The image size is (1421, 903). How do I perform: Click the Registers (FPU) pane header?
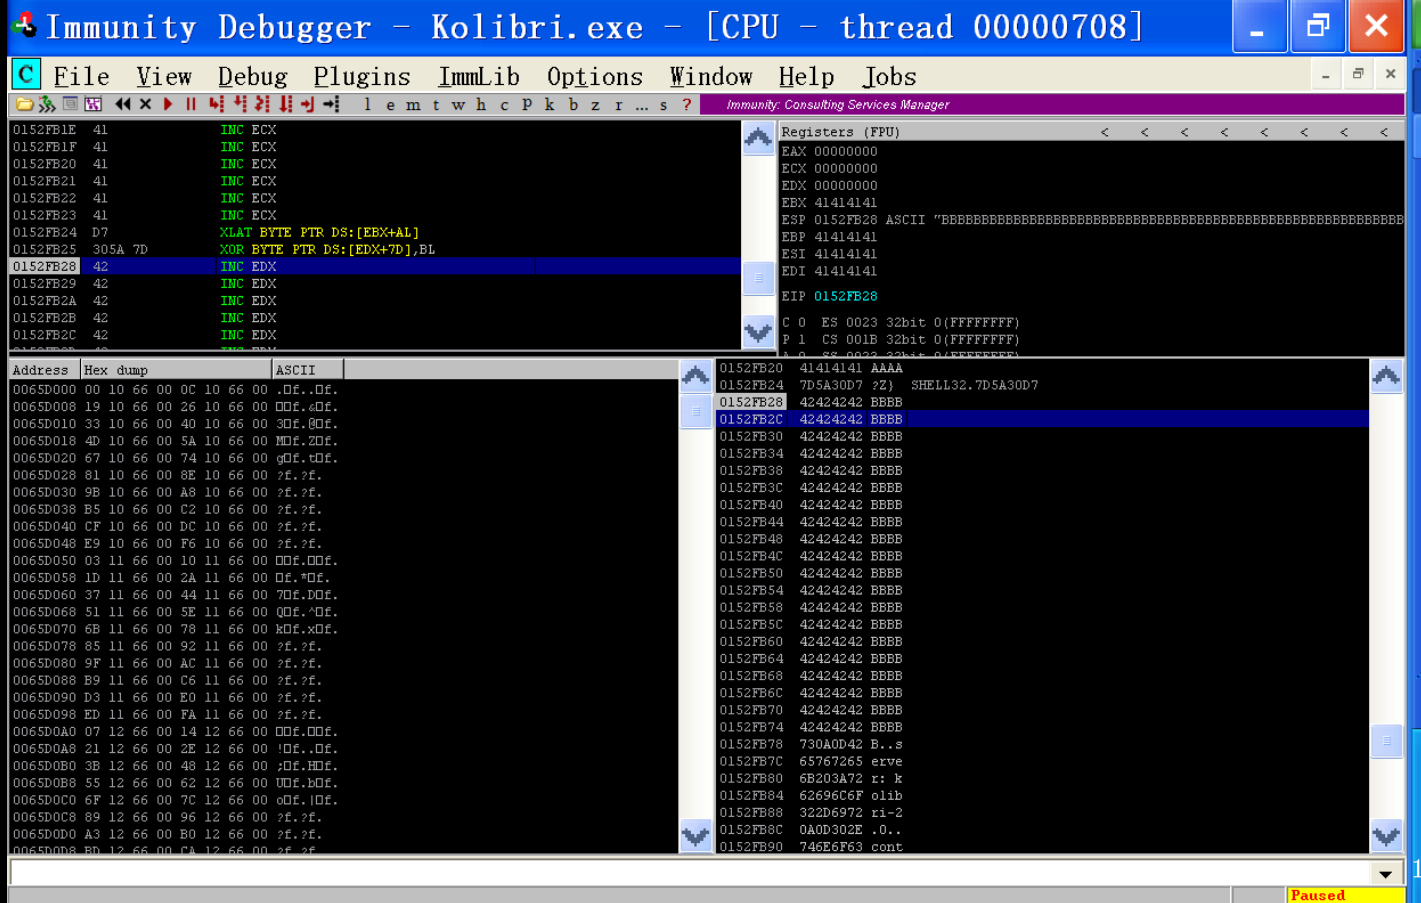(x=1092, y=132)
